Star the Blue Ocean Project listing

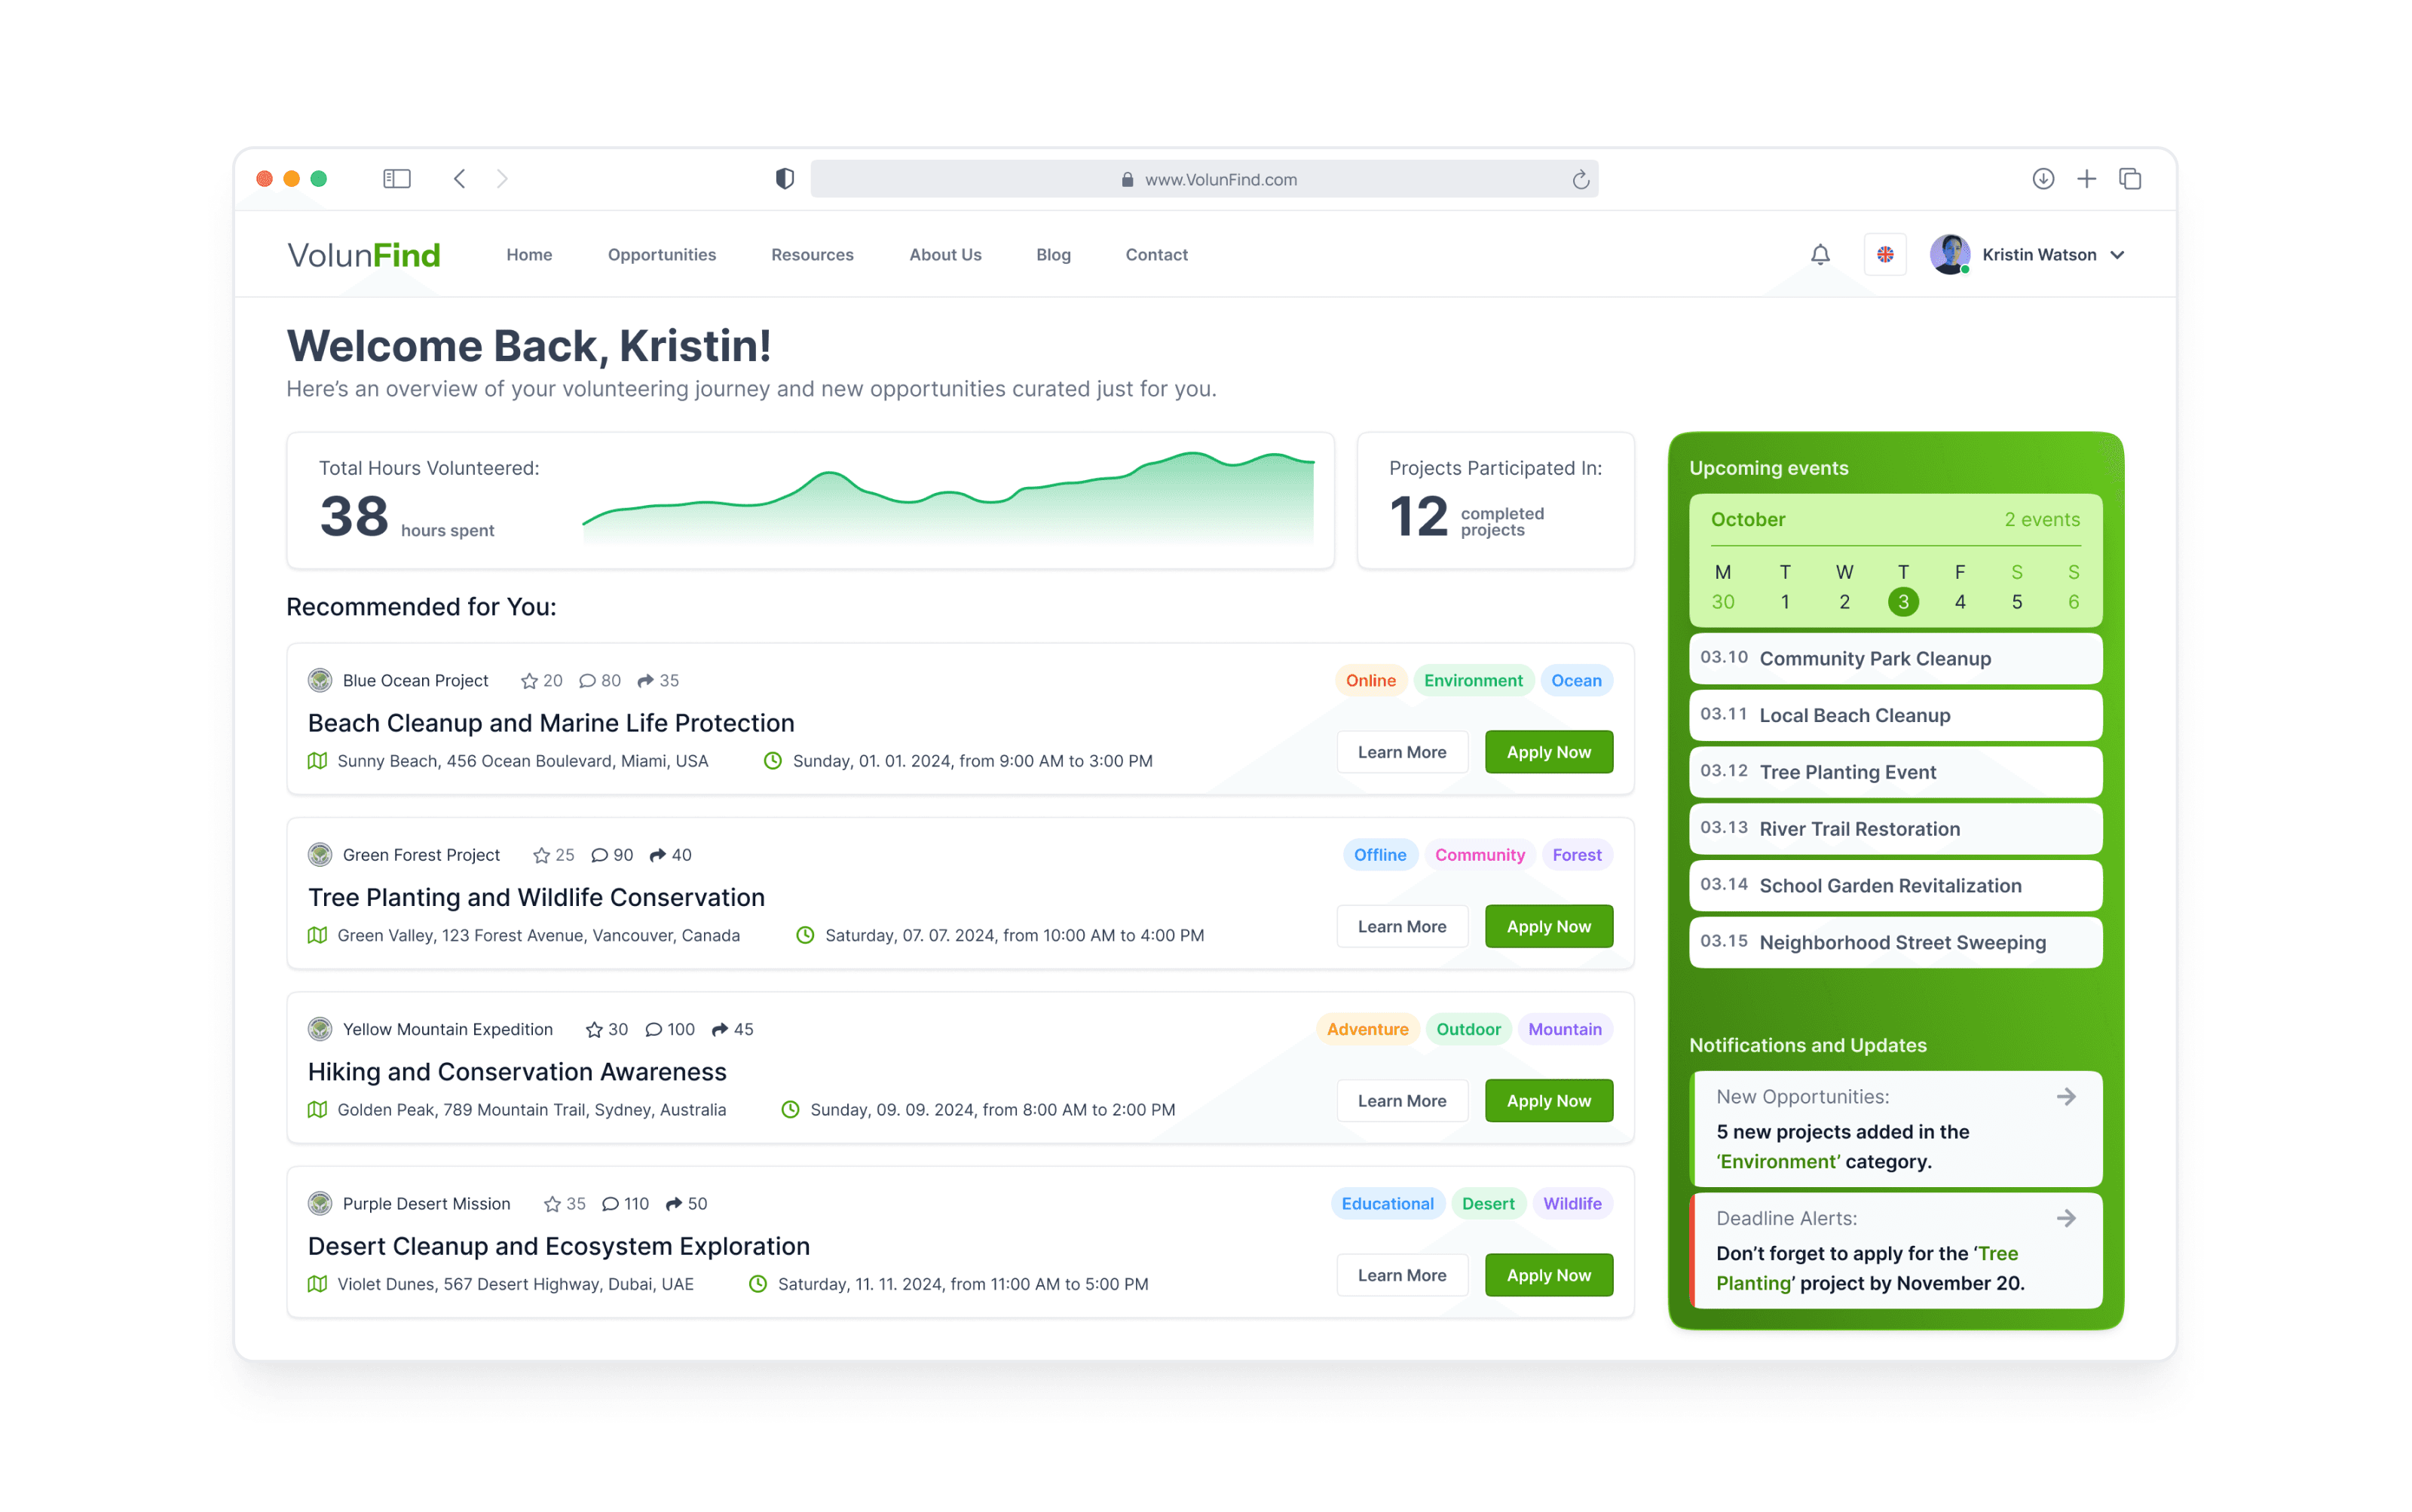click(x=529, y=681)
